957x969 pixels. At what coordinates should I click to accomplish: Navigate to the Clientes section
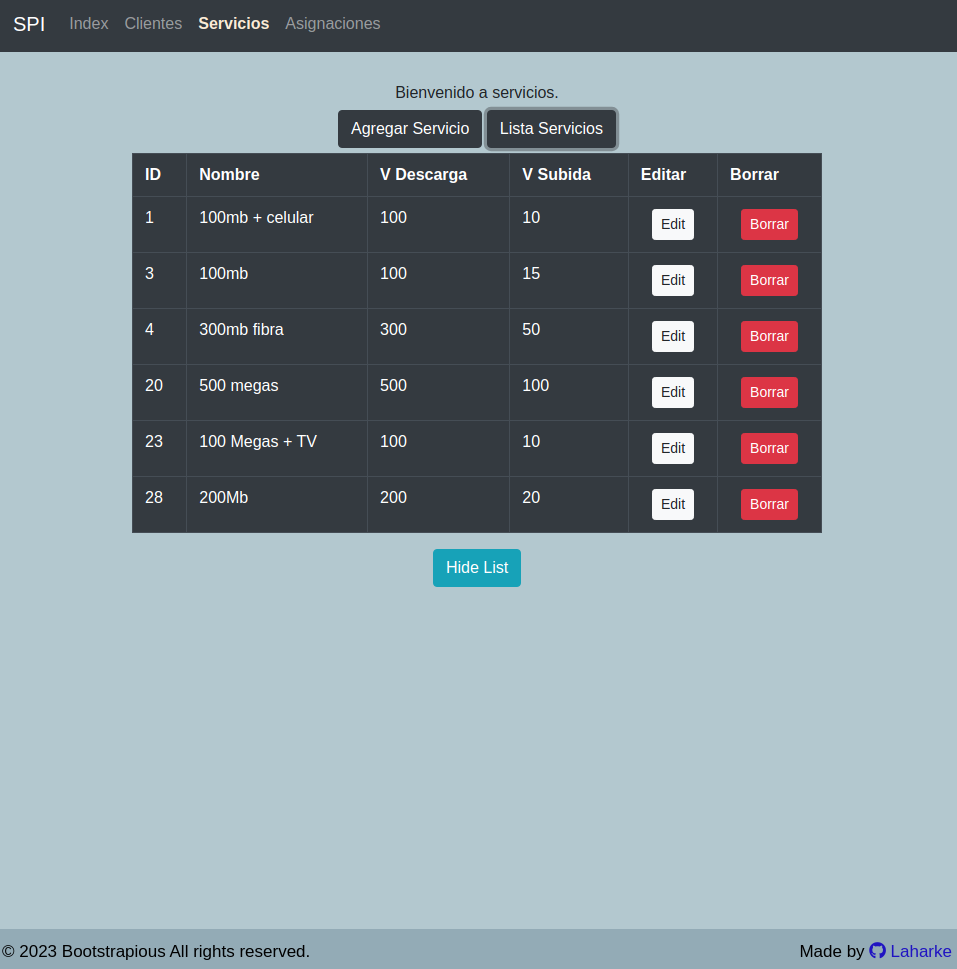coord(153,23)
